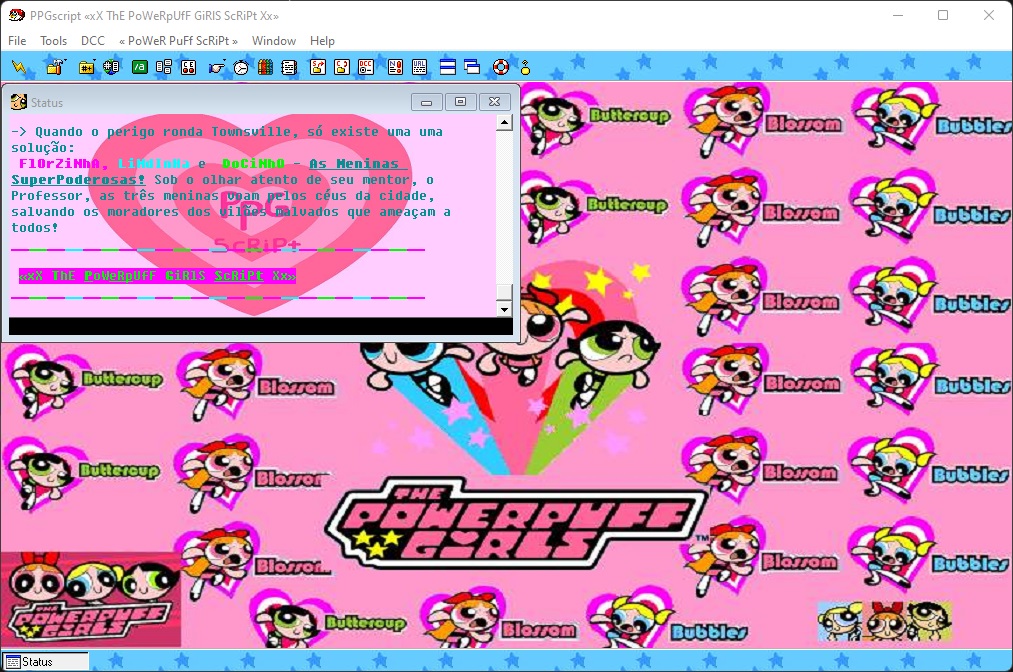Minimize the Status window
1013x672 pixels.
click(x=427, y=102)
